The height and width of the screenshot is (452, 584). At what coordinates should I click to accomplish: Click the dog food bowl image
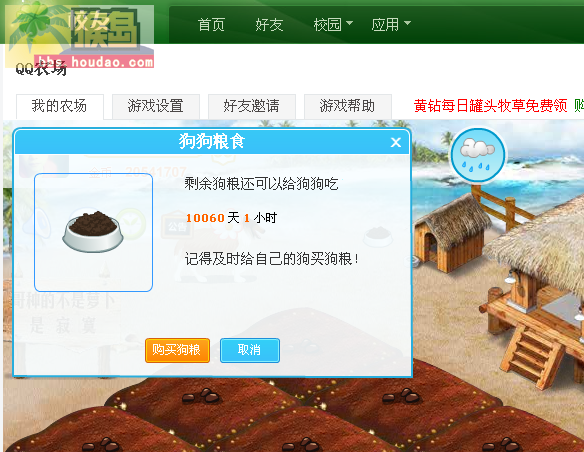(93, 232)
